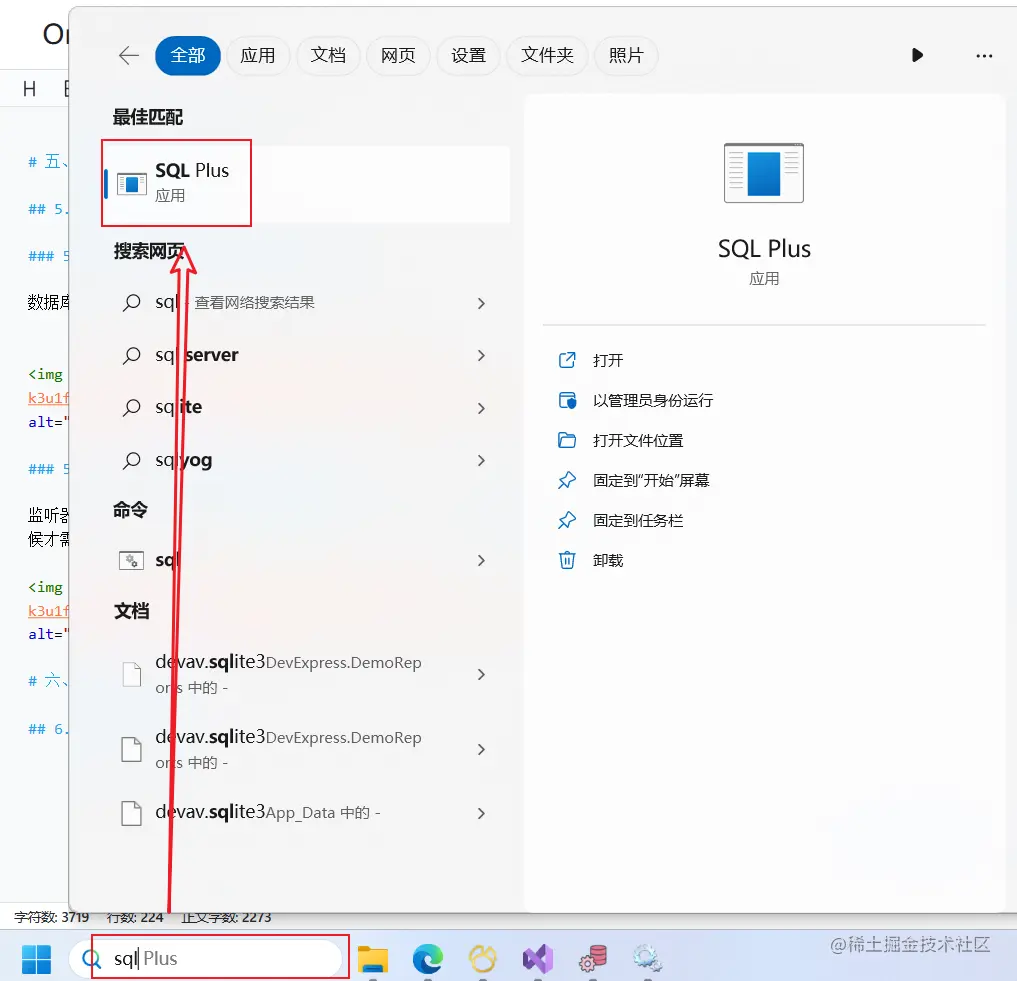The height and width of the screenshot is (981, 1017).
Task: Click the pin icon beside 固定到任务栏
Action: [x=567, y=521]
